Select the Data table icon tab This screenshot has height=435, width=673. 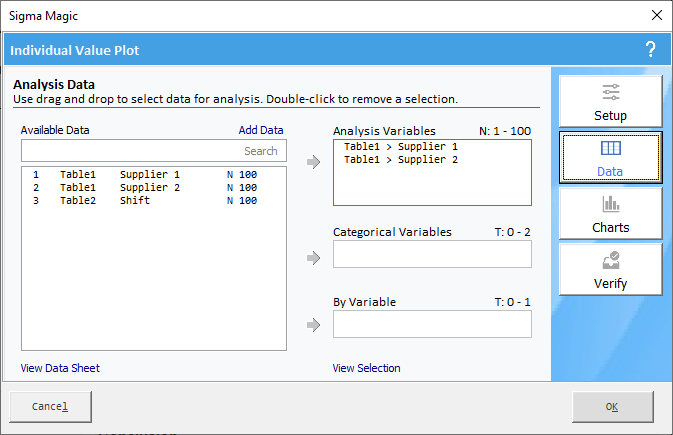610,158
